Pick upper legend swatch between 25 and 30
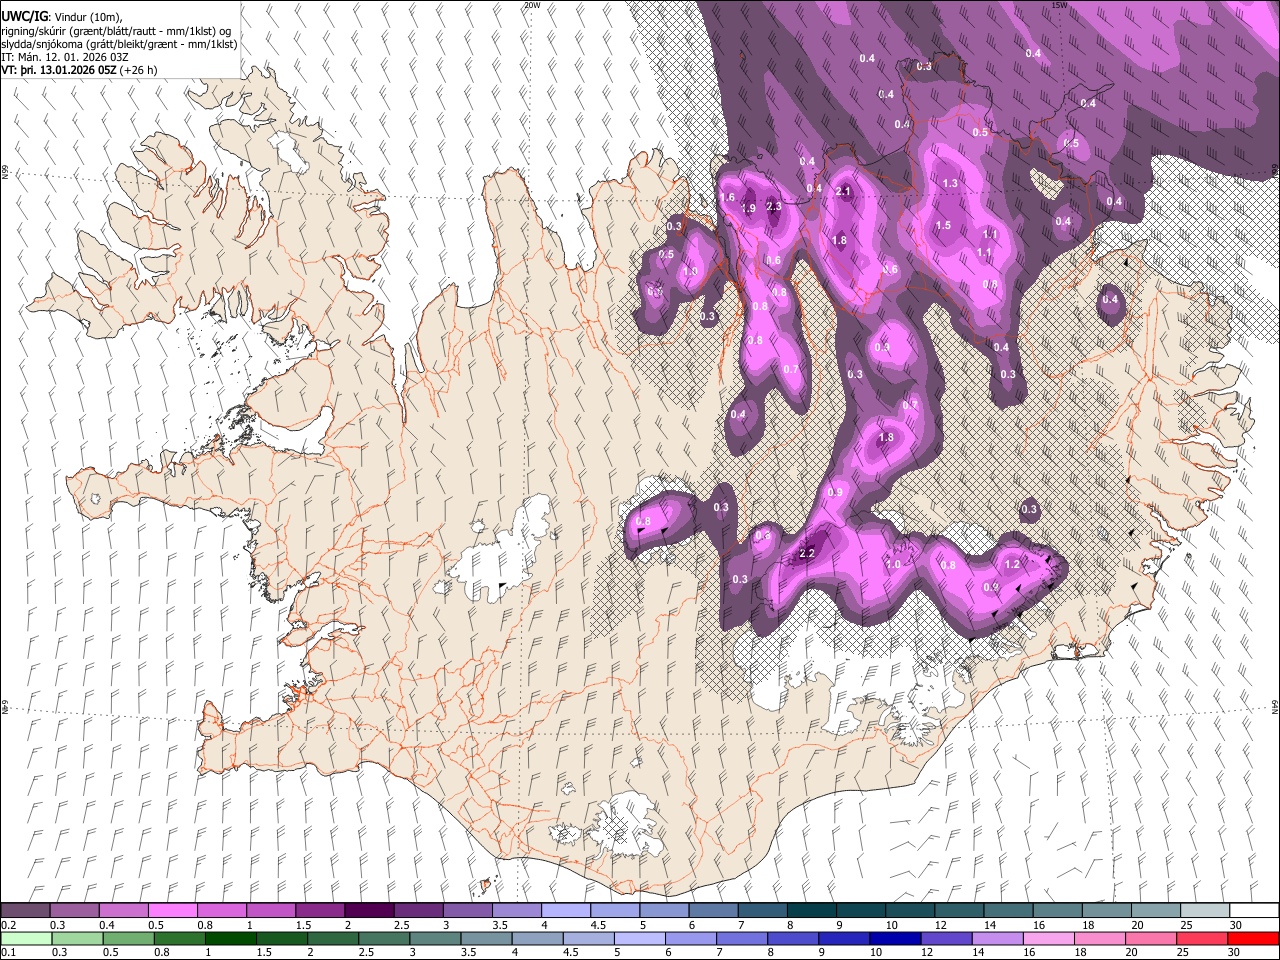Image resolution: width=1280 pixels, height=960 pixels. tap(1204, 910)
